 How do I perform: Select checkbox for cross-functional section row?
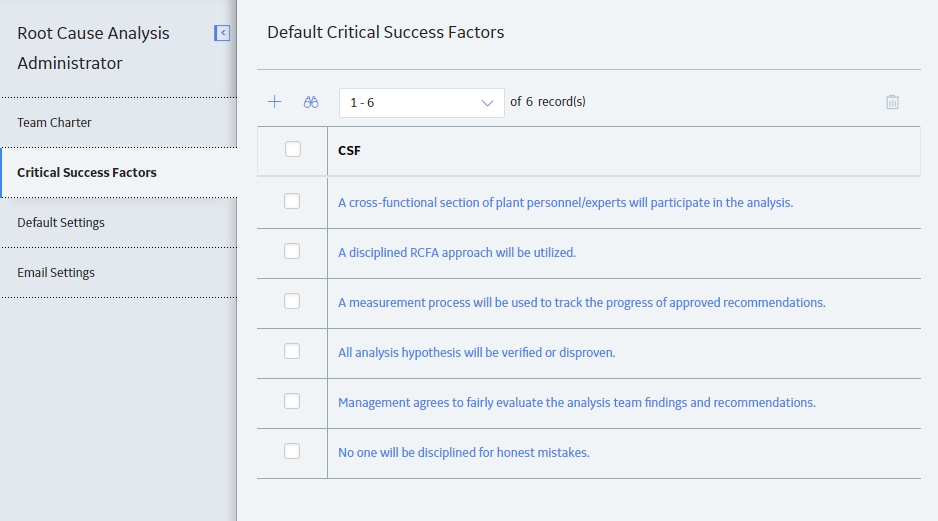pos(292,202)
